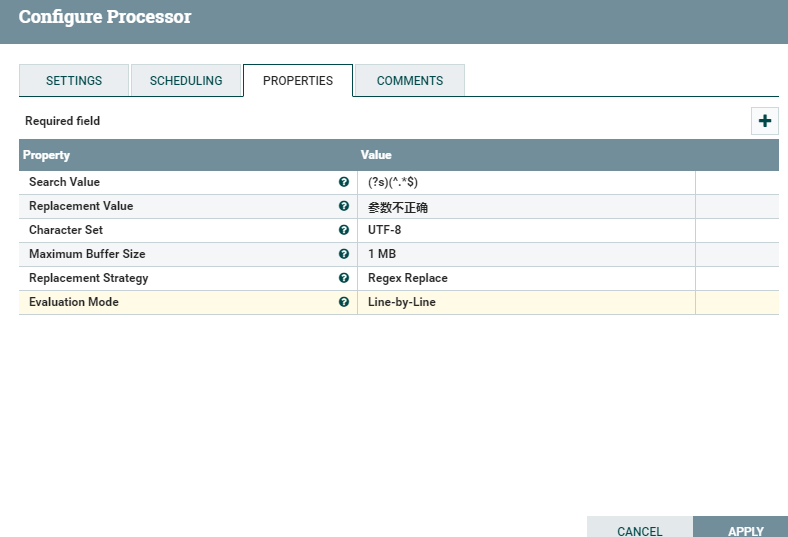Viewport: 788px width, 537px height.
Task: Click the Maximum Buffer Size property name
Action: click(x=87, y=254)
